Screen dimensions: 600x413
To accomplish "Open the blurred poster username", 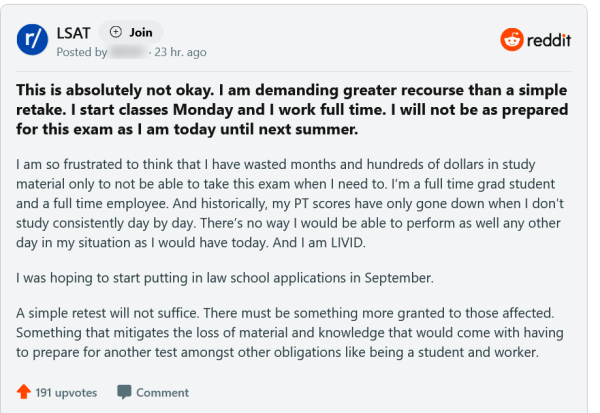I will (x=128, y=52).
